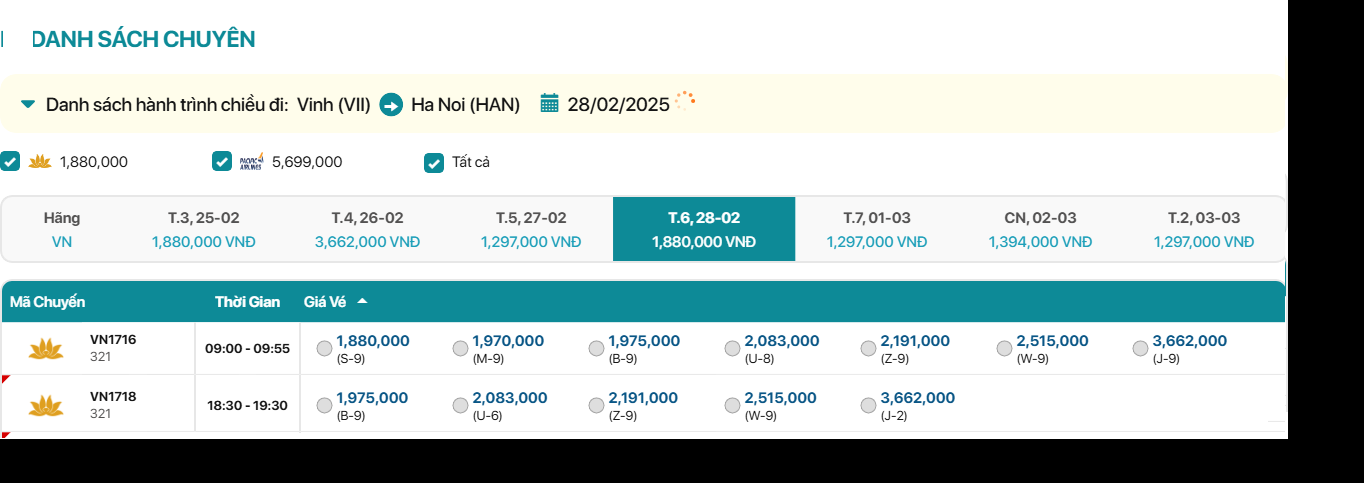Screen dimensions: 1364x483
Task: Open the T.7, 01-03 date tab
Action: pyautogui.click(x=876, y=229)
